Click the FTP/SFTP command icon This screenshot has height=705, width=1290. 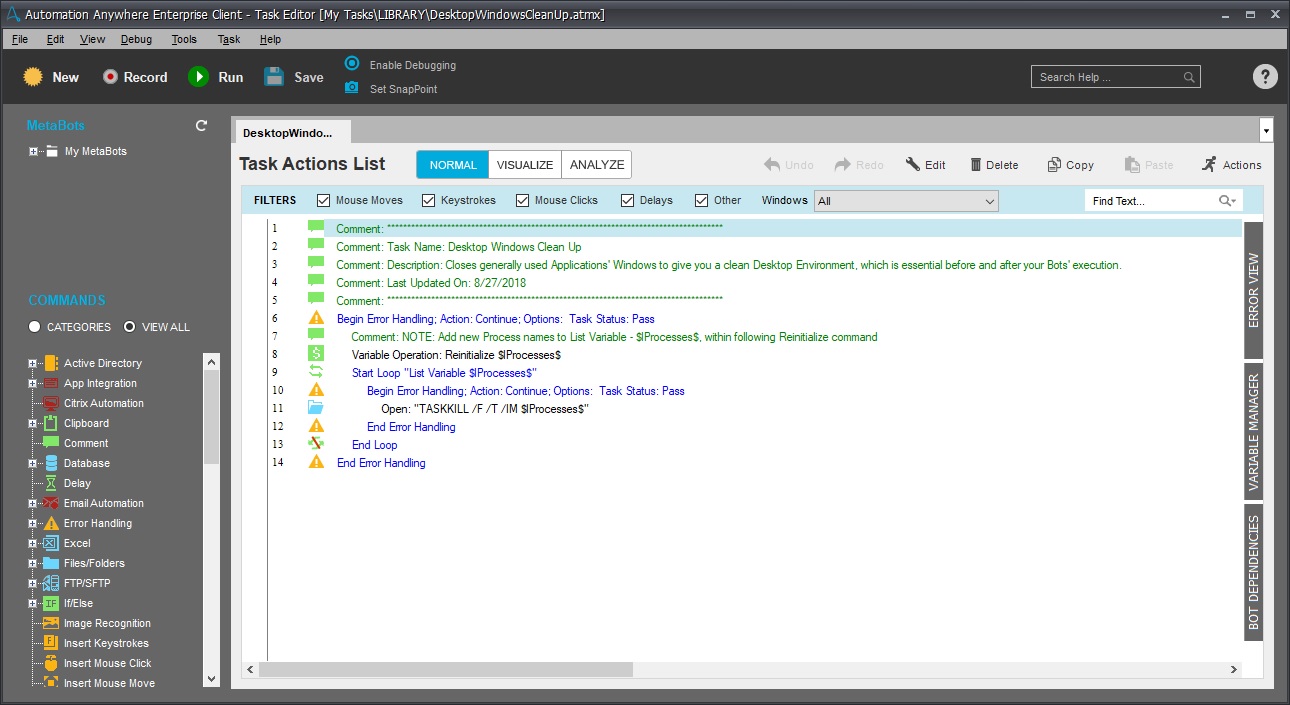[x=52, y=583]
